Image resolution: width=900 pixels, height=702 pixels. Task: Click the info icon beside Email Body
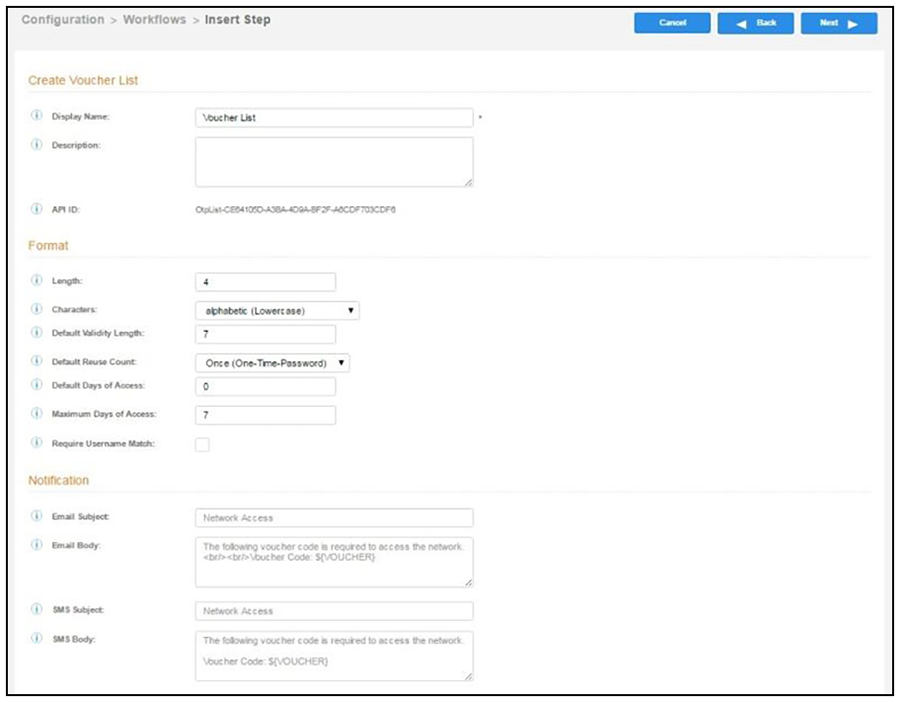coord(36,544)
